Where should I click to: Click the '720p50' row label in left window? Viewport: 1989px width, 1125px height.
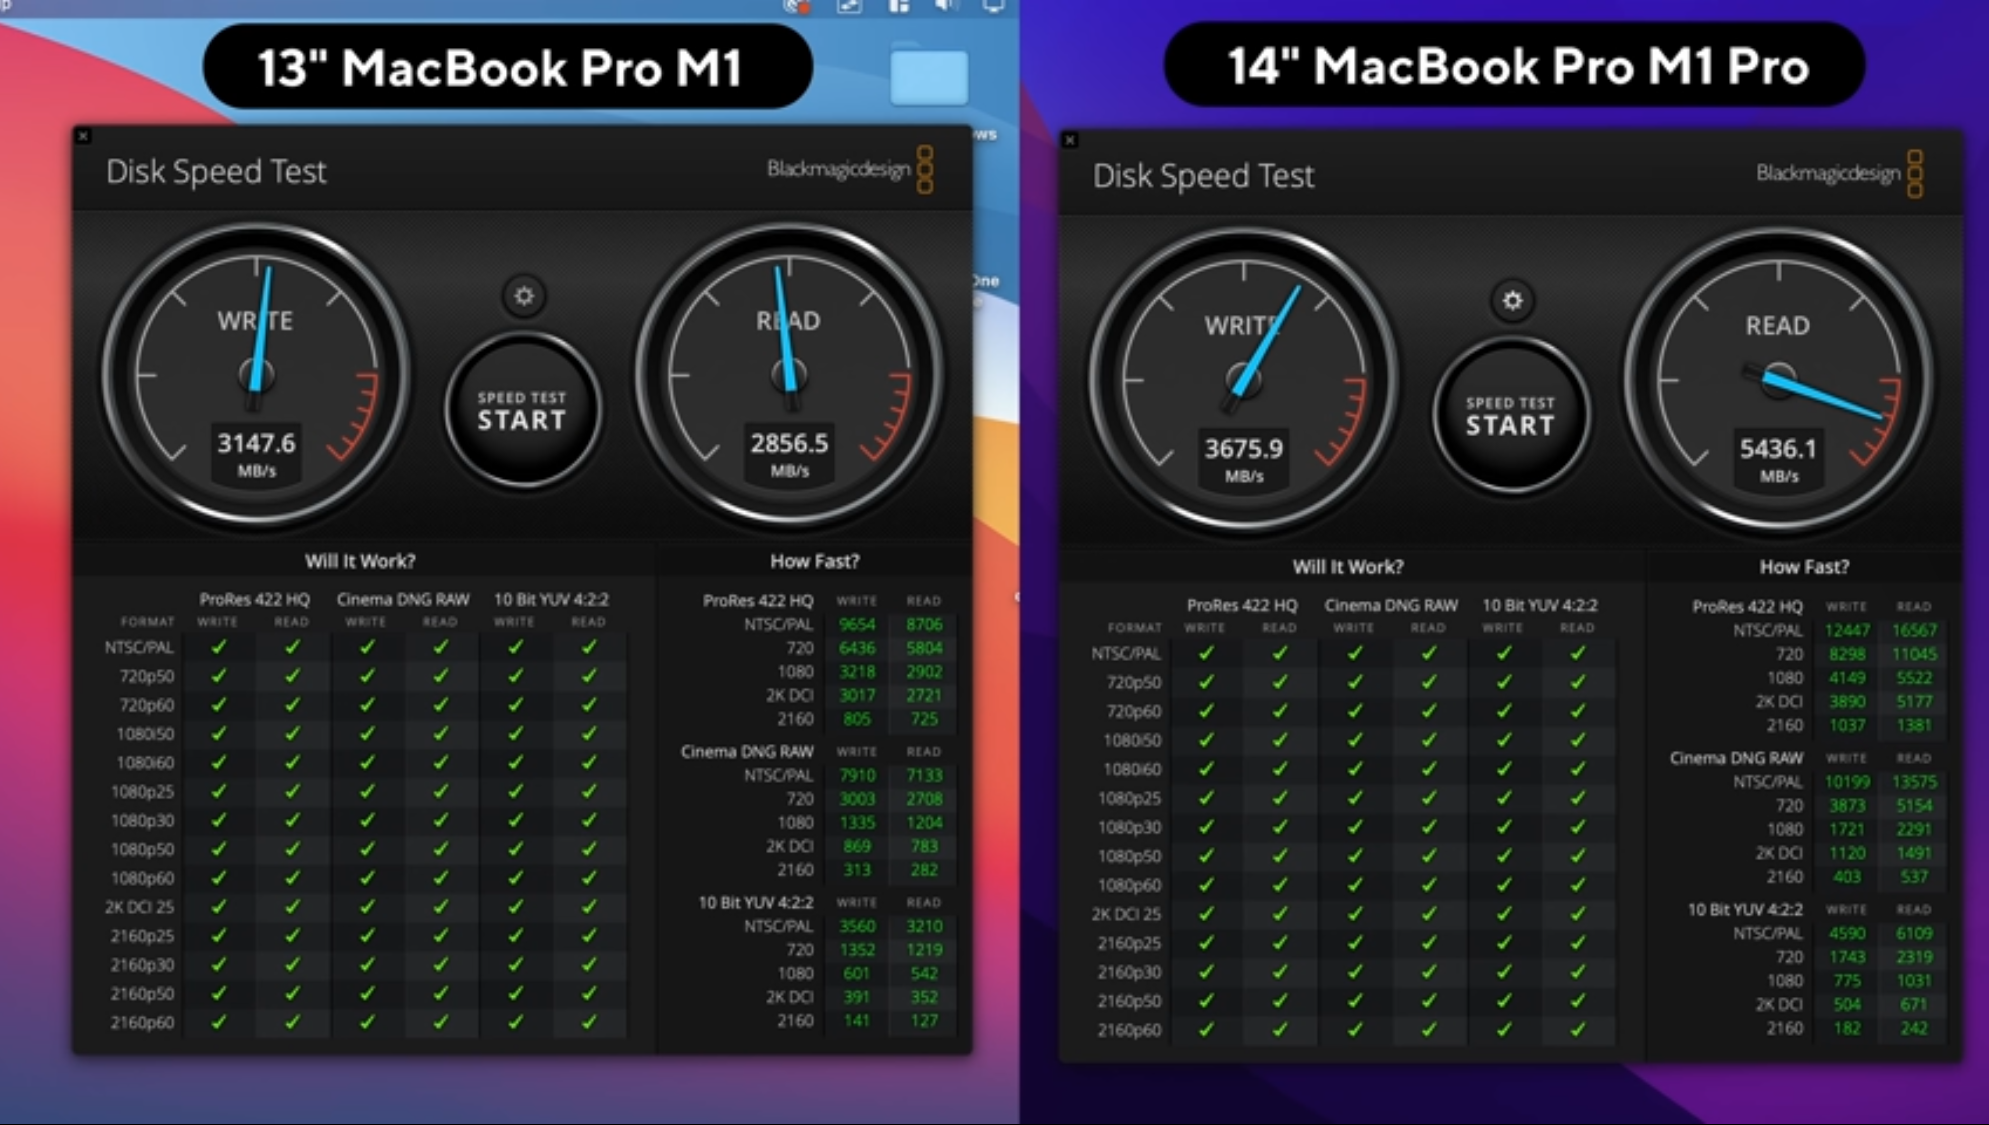point(146,677)
